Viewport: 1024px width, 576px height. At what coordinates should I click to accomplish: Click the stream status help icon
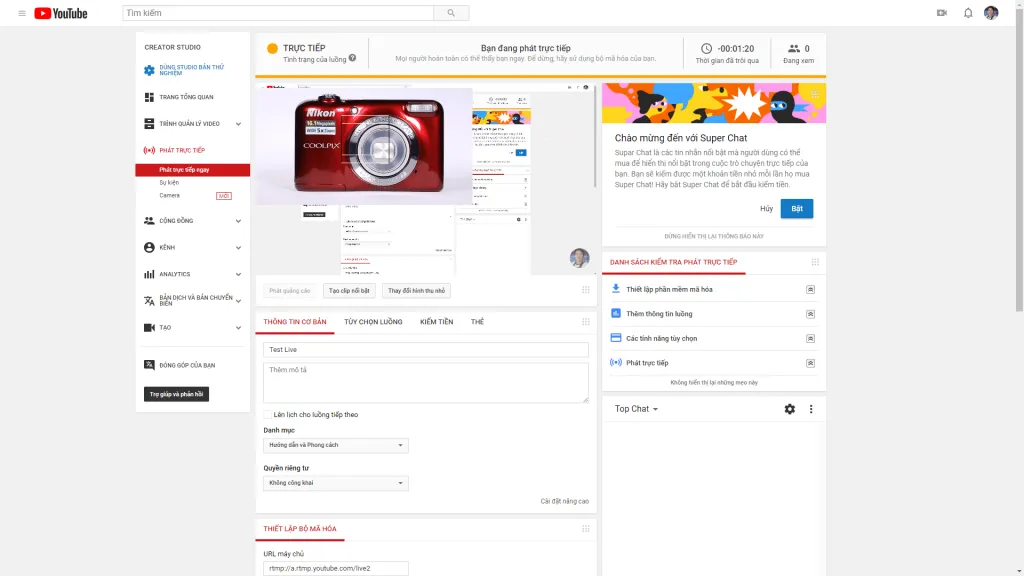point(352,59)
